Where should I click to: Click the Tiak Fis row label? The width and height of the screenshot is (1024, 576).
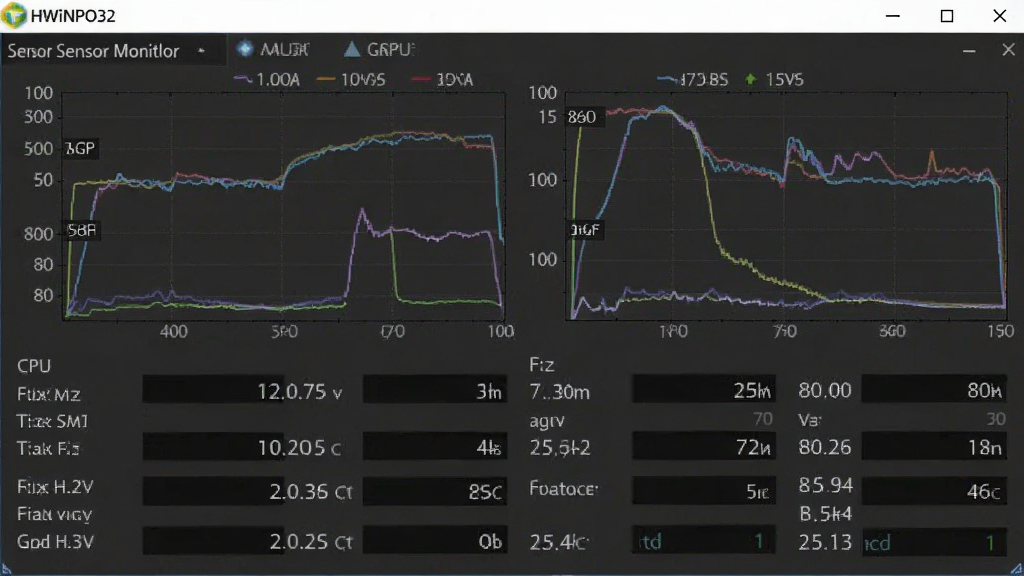(x=48, y=449)
